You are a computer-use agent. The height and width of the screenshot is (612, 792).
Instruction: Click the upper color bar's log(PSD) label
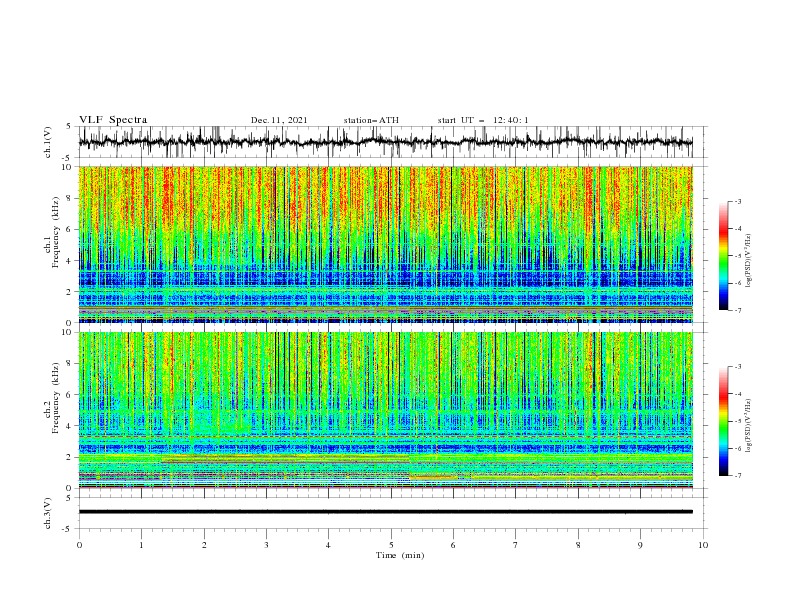tap(748, 261)
